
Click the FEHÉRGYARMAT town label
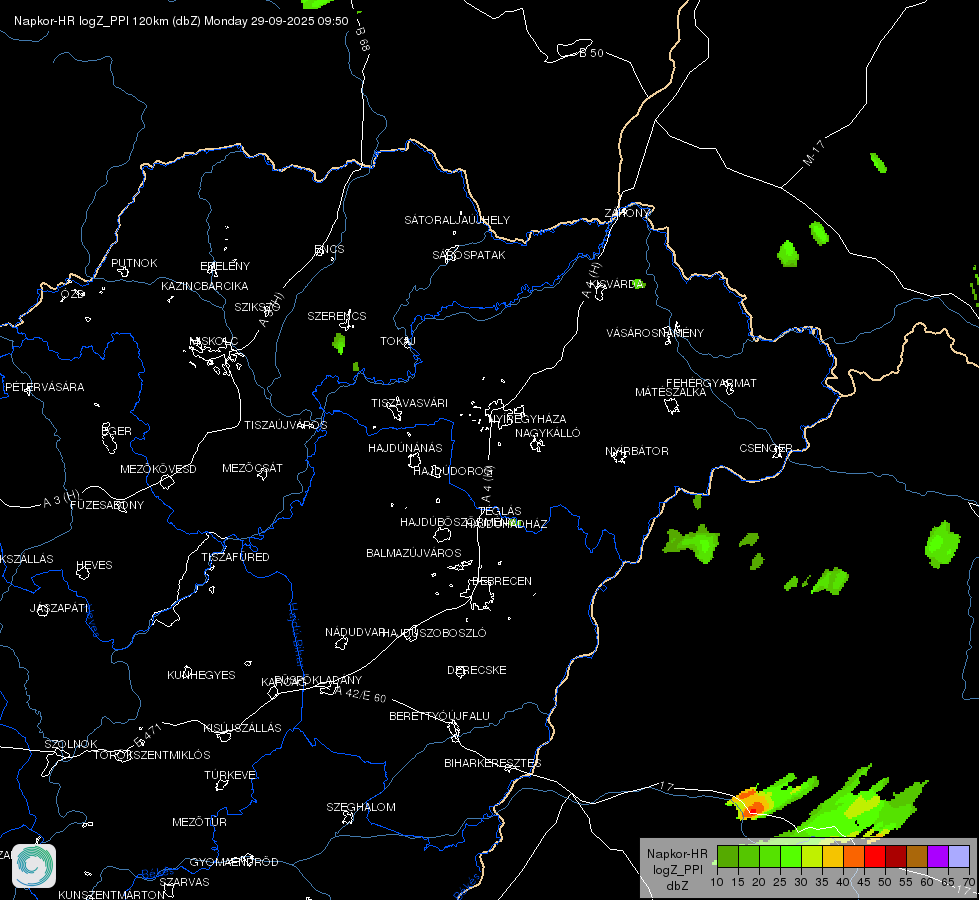(711, 383)
